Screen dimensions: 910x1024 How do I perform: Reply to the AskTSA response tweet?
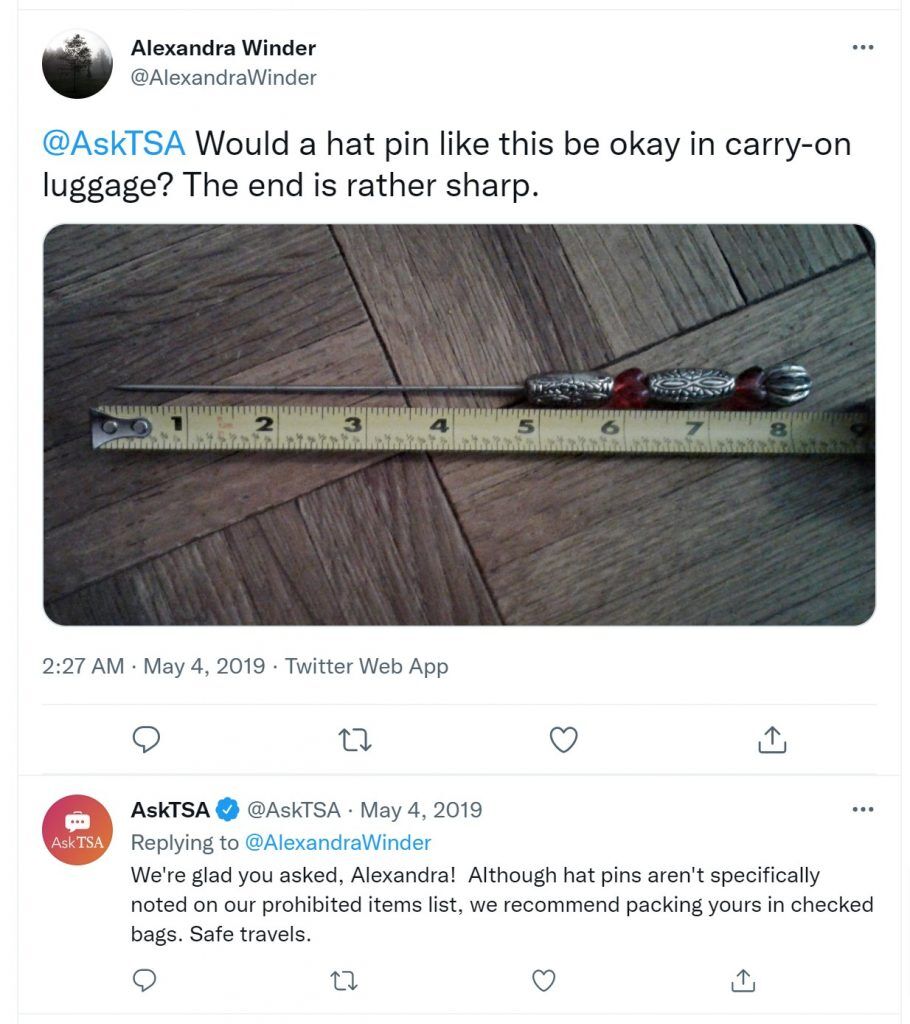pyautogui.click(x=144, y=980)
